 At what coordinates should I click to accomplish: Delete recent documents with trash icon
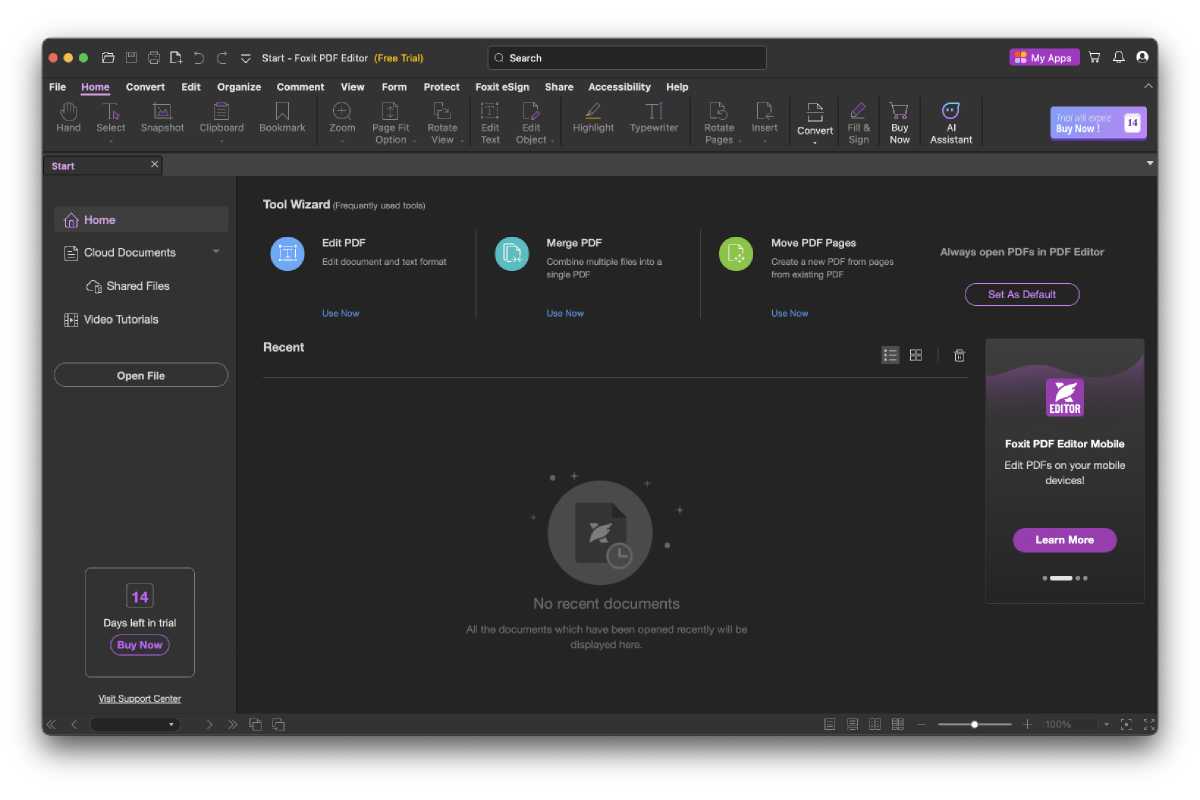[959, 355]
